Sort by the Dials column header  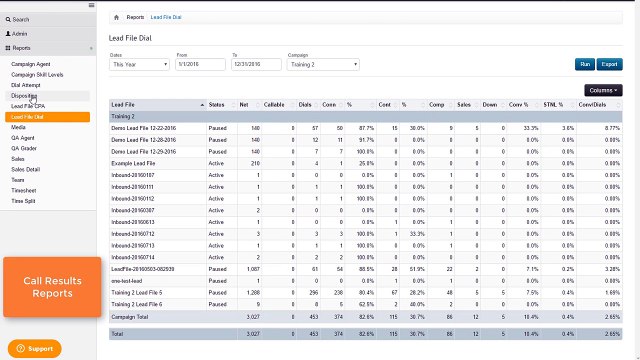(x=308, y=105)
